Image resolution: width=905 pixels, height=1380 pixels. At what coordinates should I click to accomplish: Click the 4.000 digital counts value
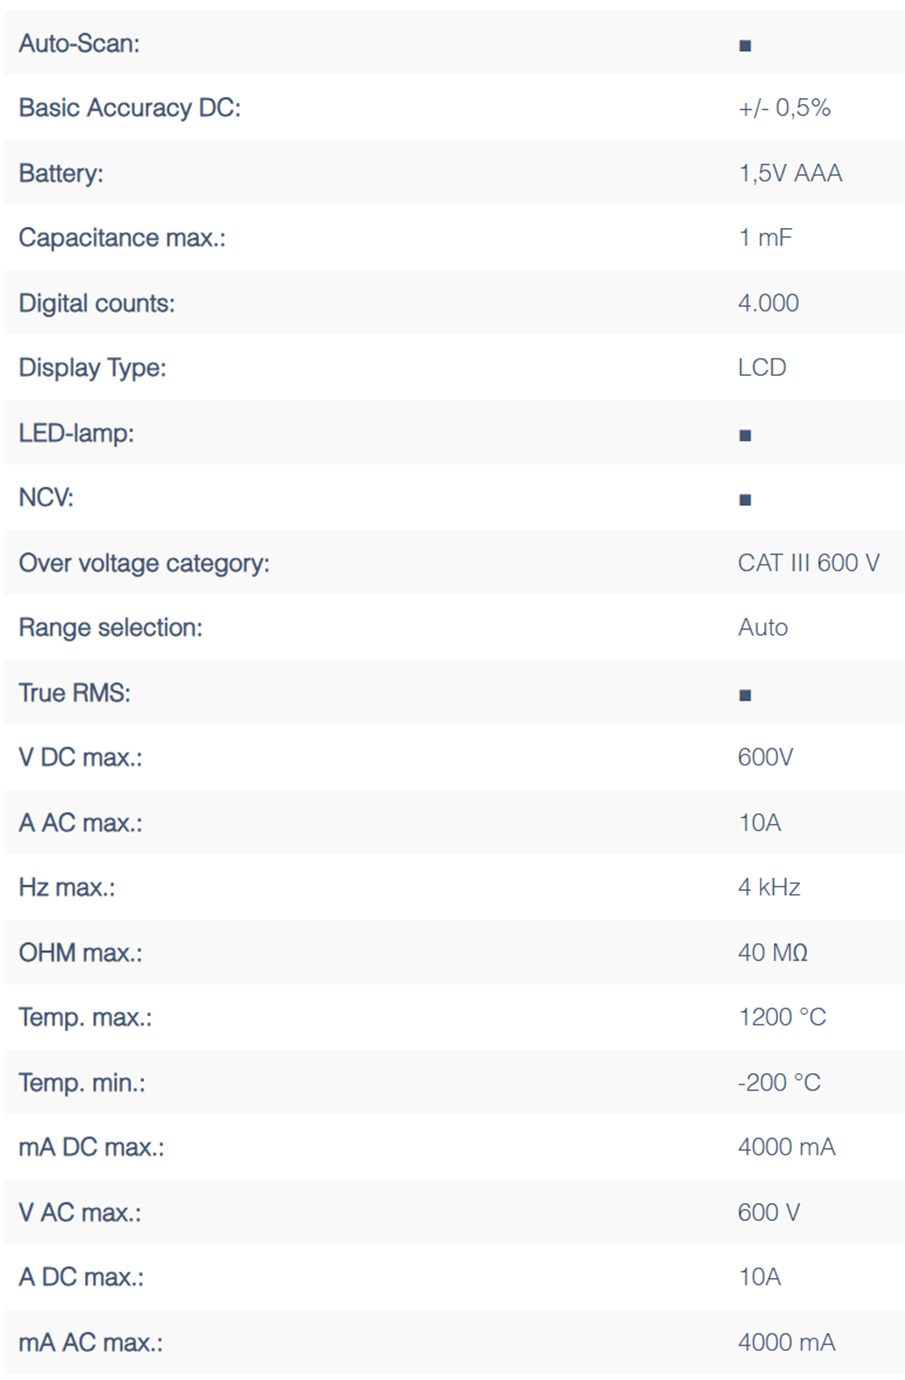[x=768, y=303]
